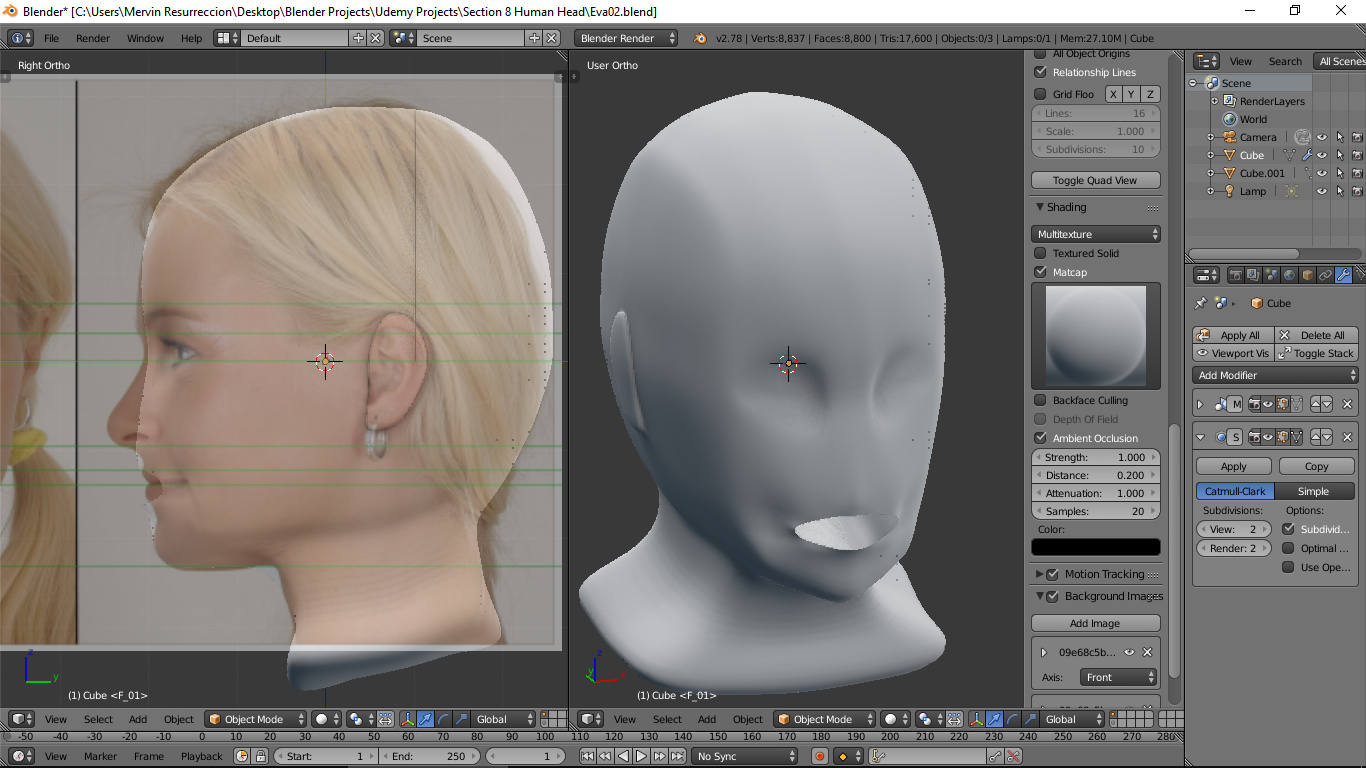1366x768 pixels.
Task: Enable the Textured Solid checkbox
Action: tap(1040, 254)
